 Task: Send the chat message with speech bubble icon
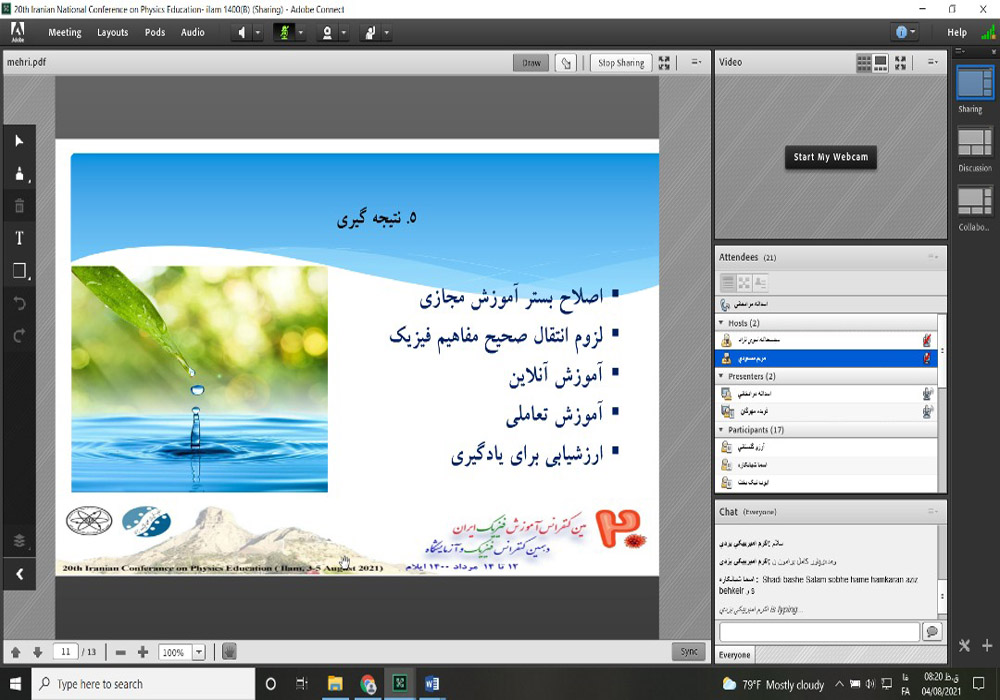[x=932, y=632]
